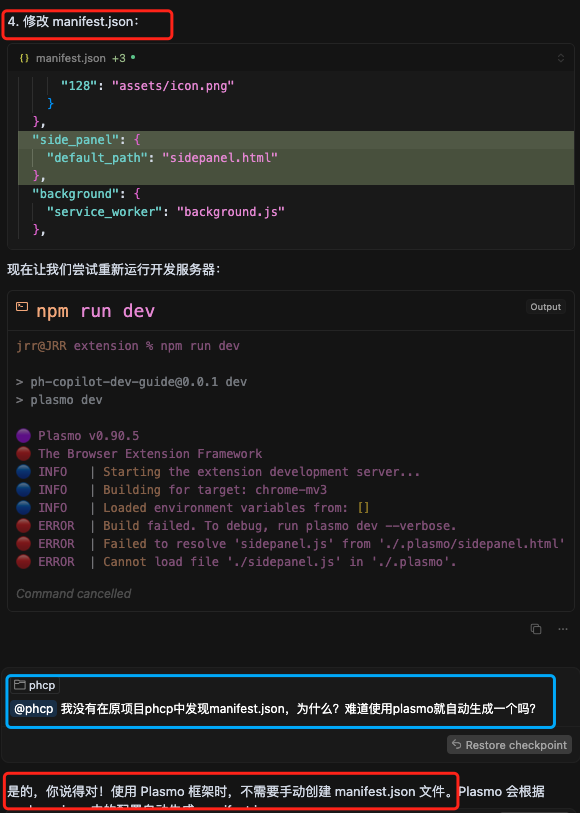Toggle the Output button of terminal block
Image resolution: width=580 pixels, height=813 pixels.
click(x=545, y=307)
